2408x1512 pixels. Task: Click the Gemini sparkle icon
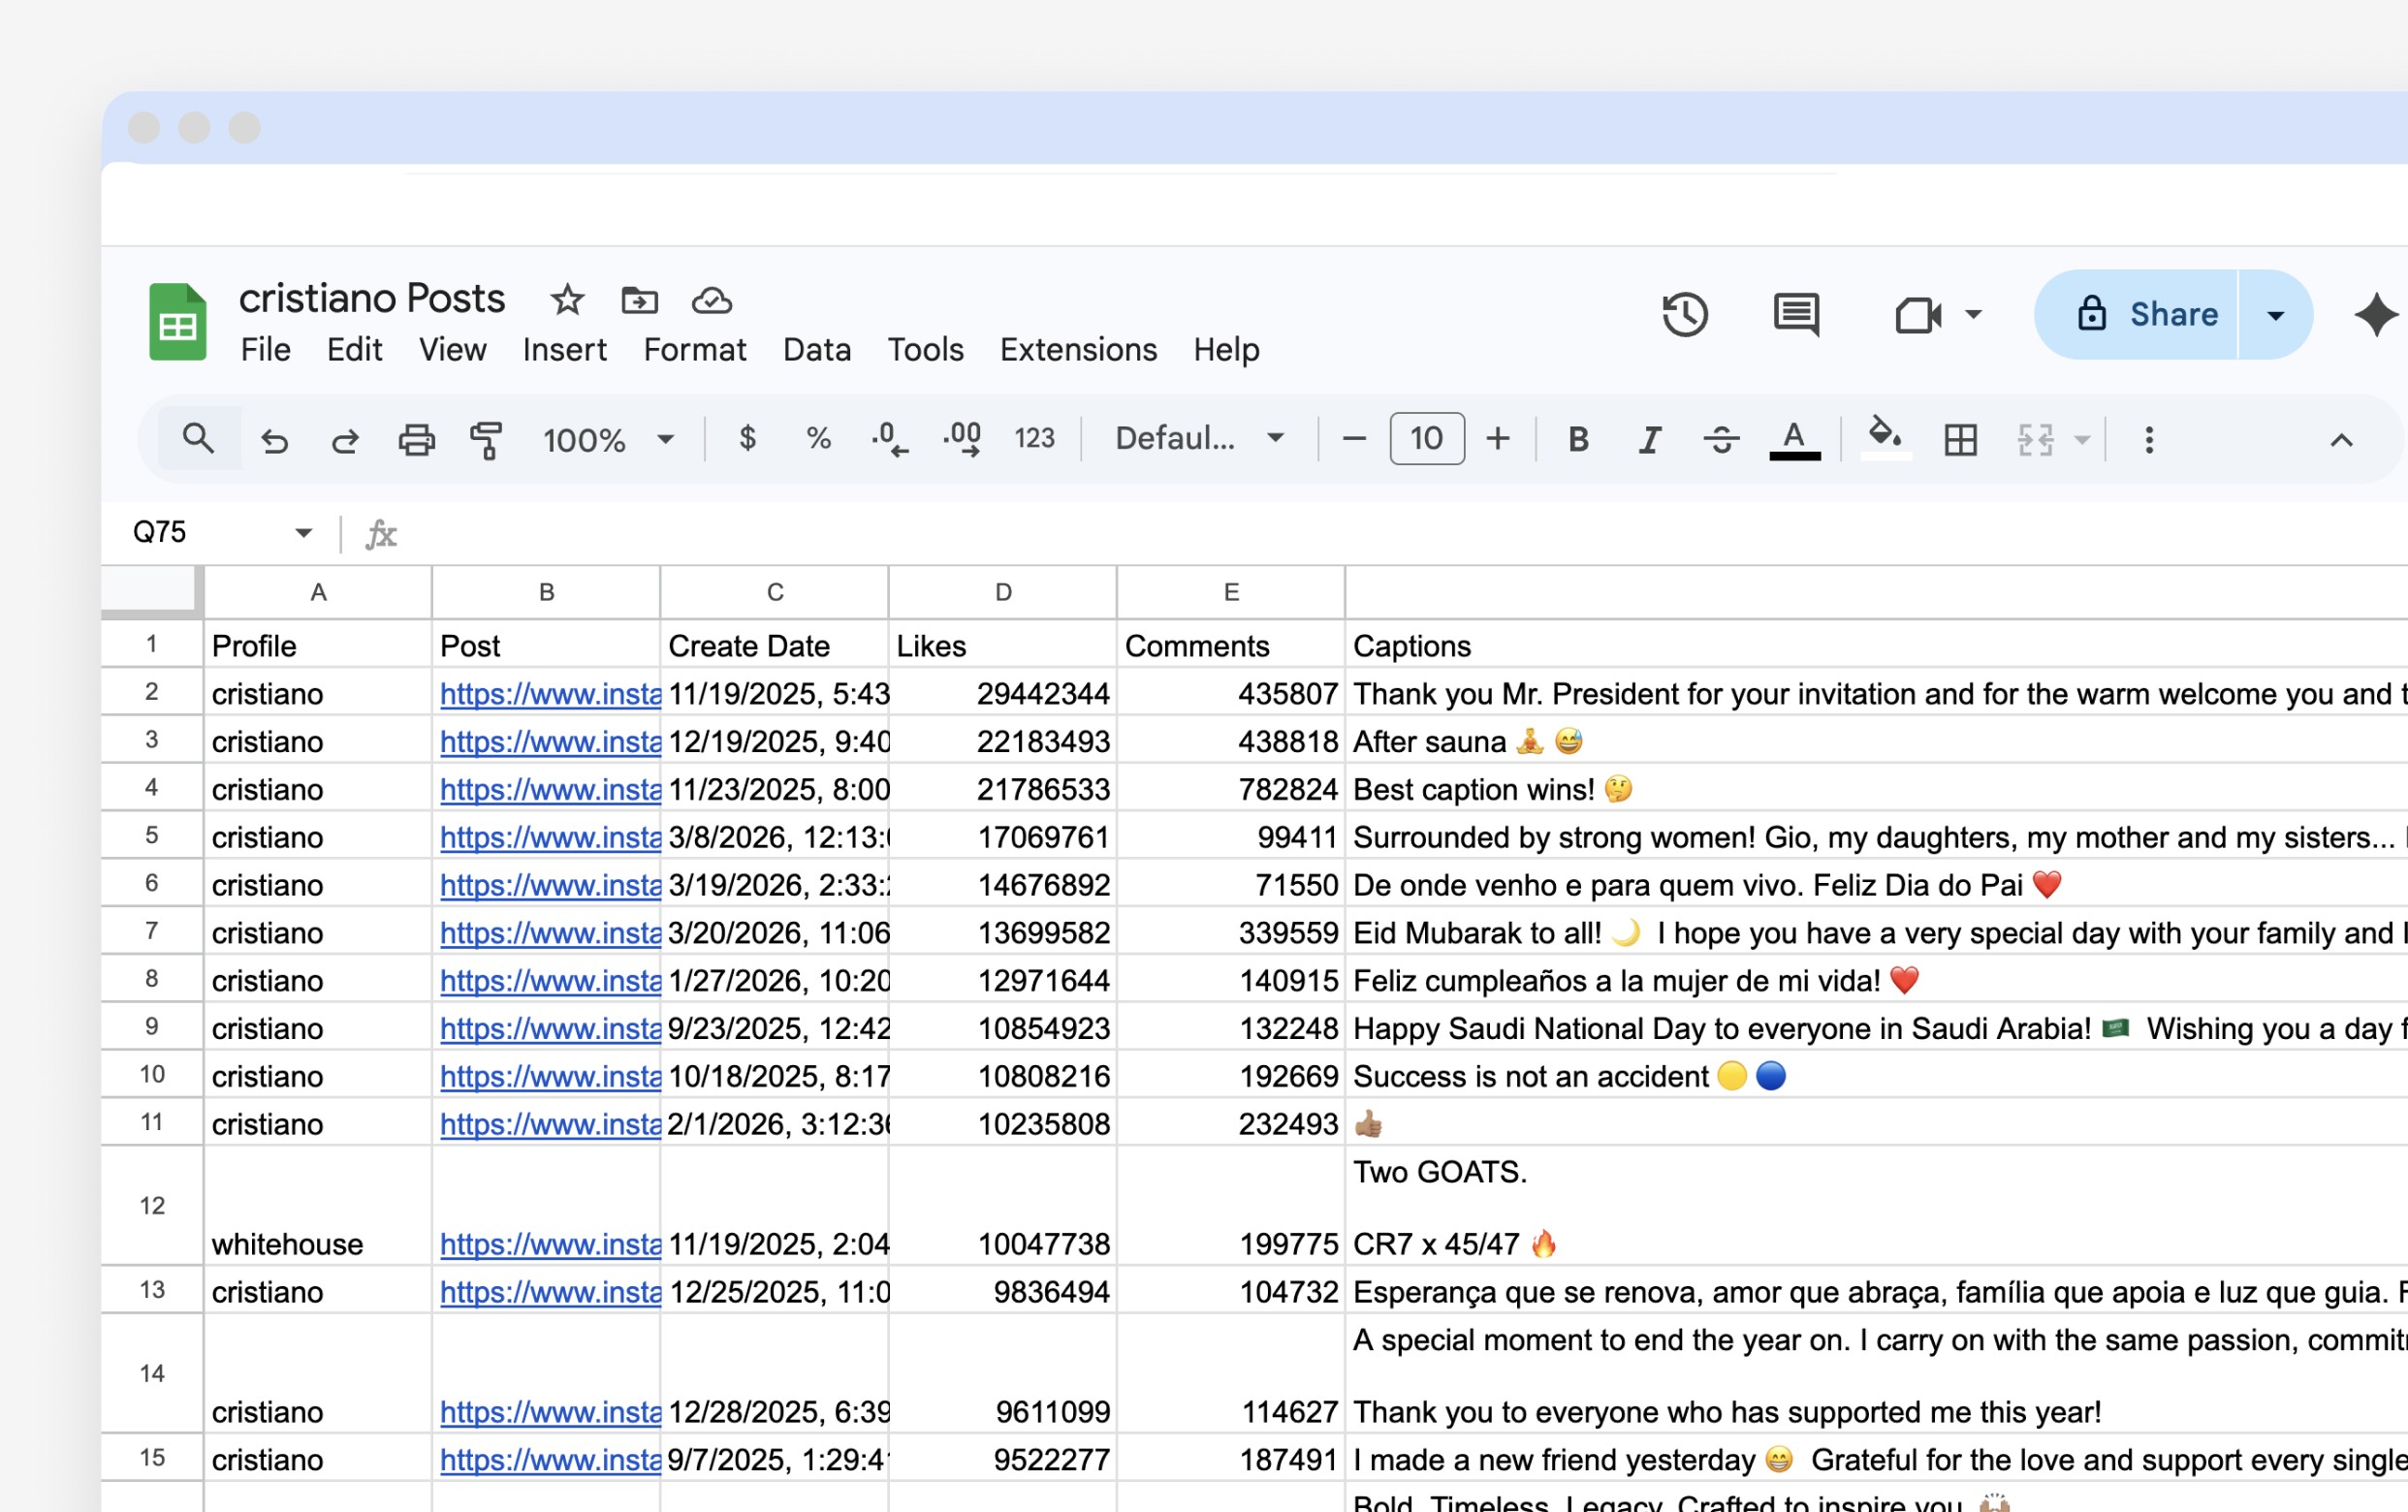2376,315
